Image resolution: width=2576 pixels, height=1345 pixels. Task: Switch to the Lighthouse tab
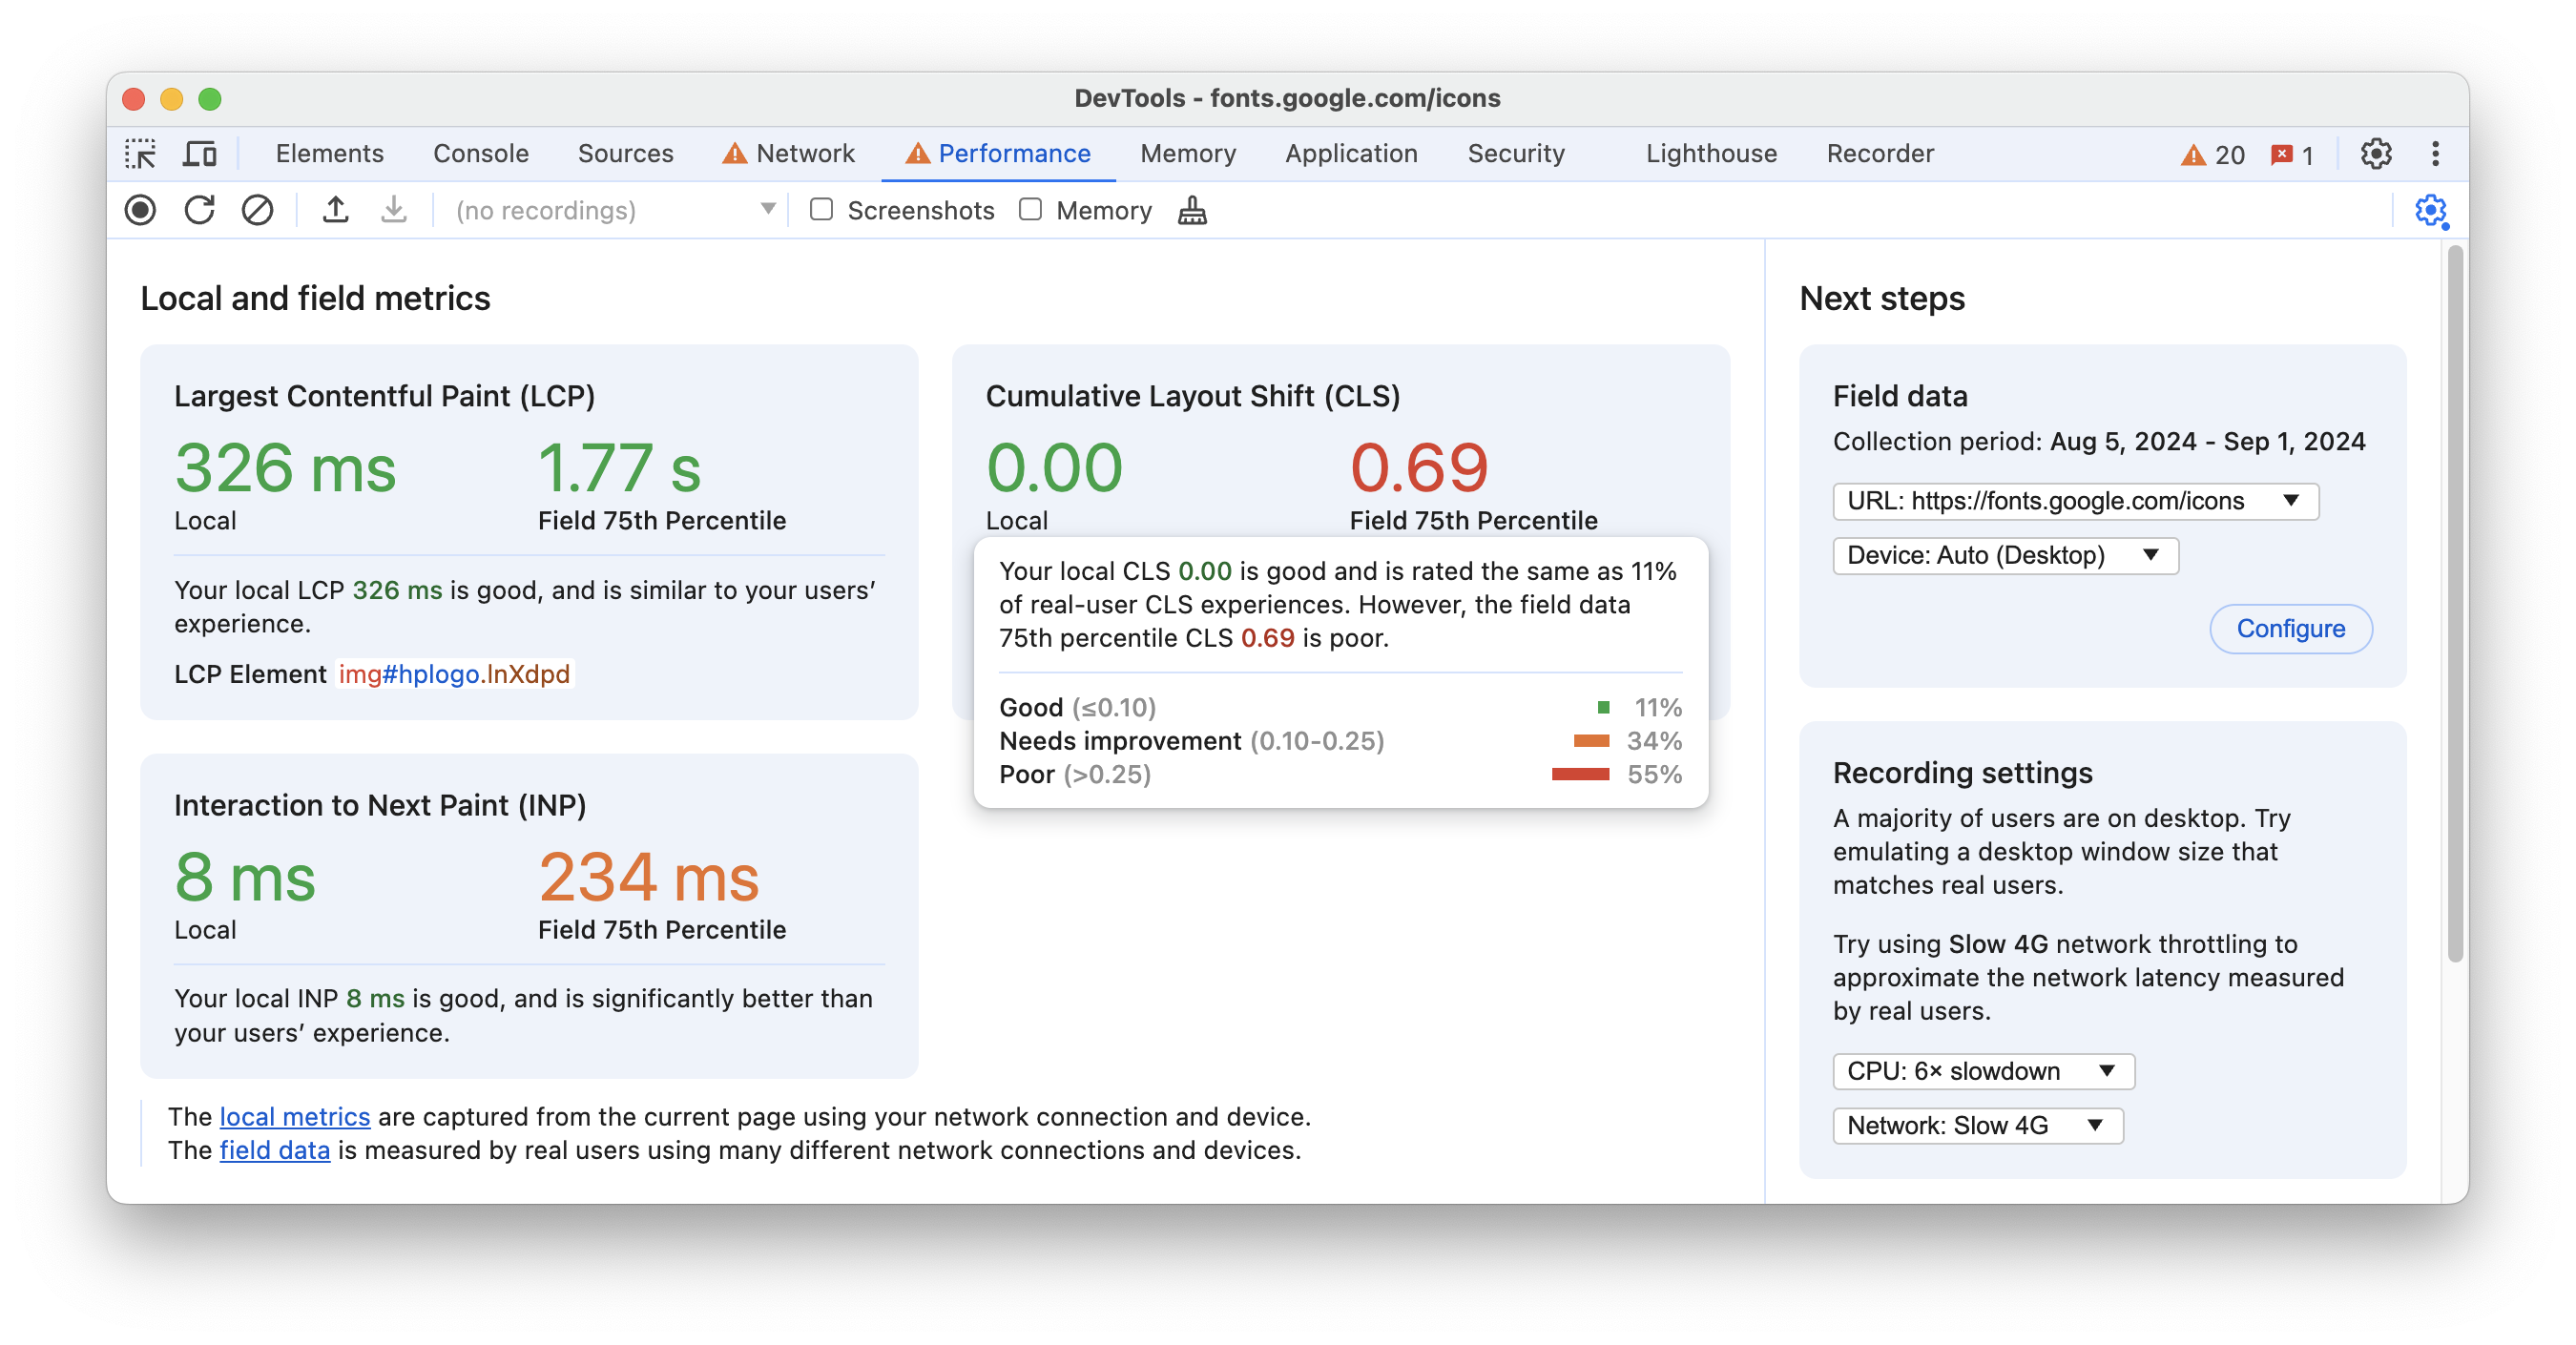(1709, 154)
